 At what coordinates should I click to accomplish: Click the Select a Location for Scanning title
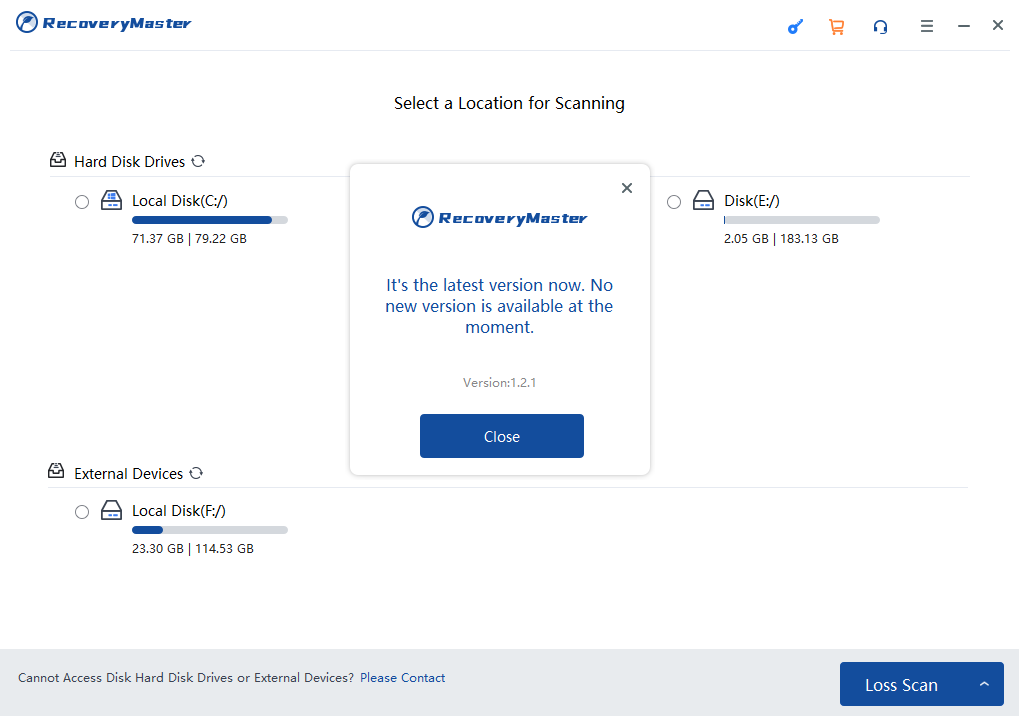pyautogui.click(x=510, y=103)
